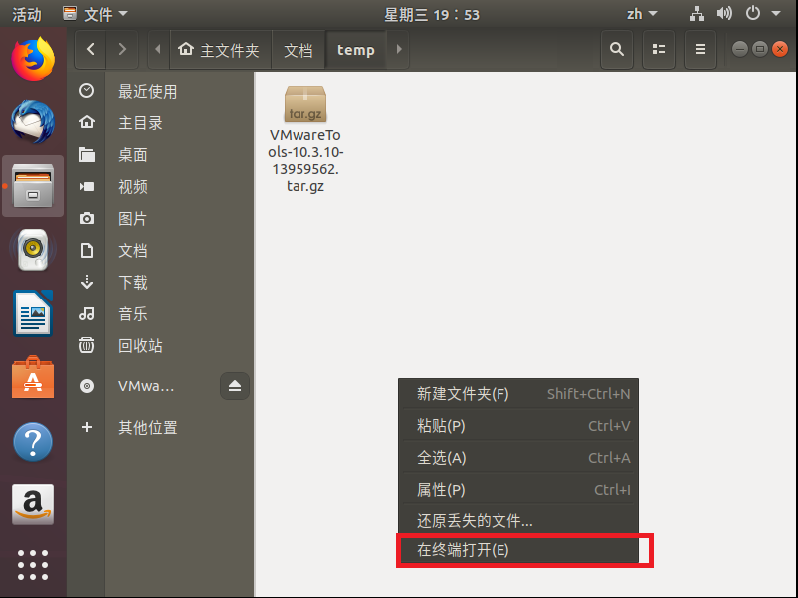Open Firefox from the dock
Image resolution: width=798 pixels, height=598 pixels.
coord(33,58)
